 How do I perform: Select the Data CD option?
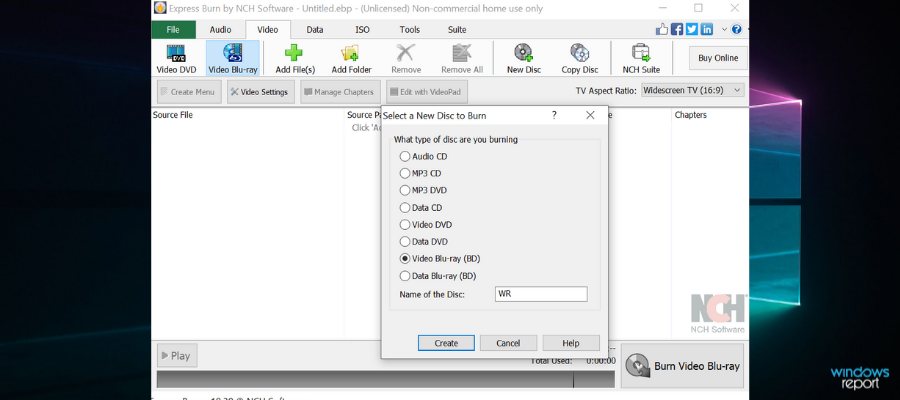point(421,208)
